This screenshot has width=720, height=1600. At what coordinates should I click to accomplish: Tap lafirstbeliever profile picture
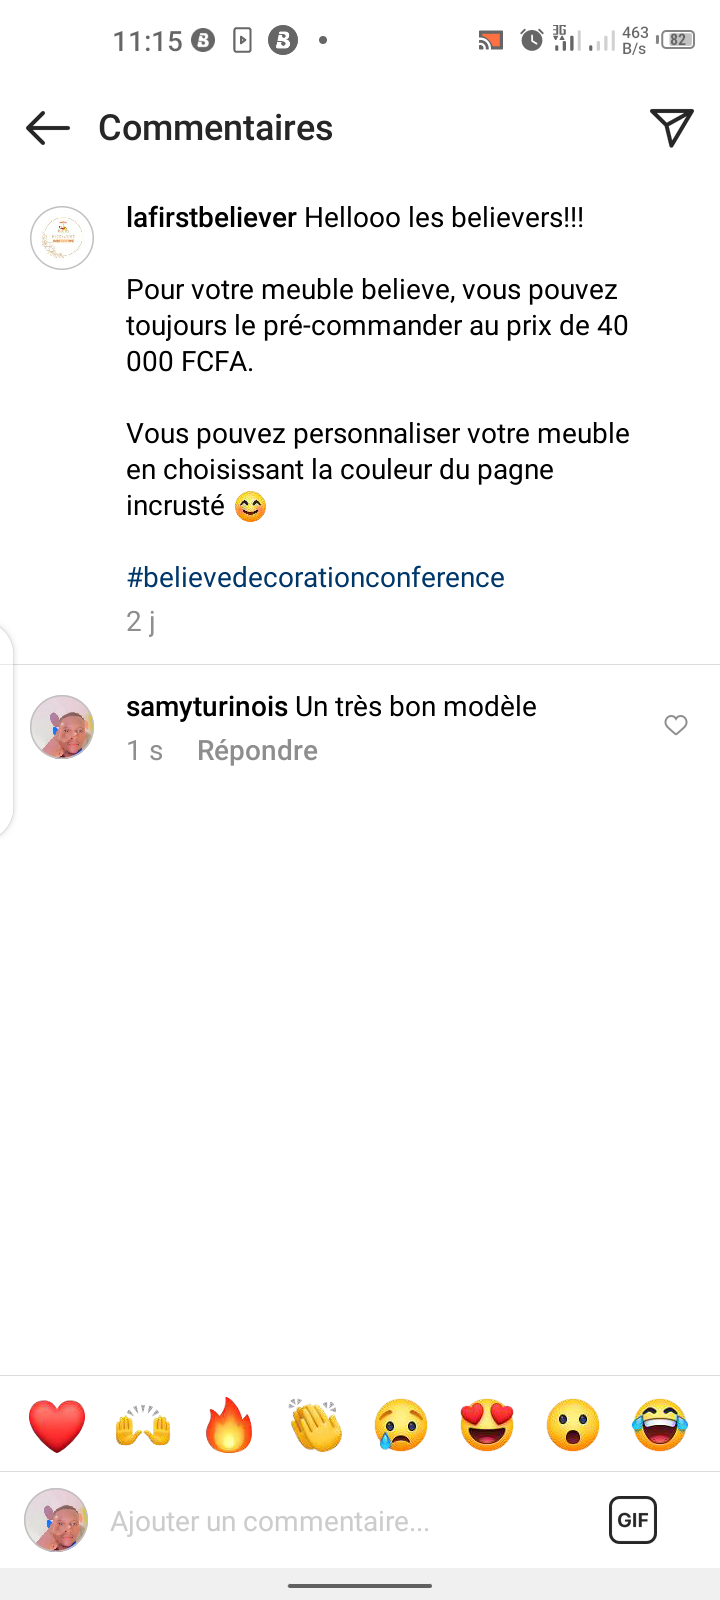(62, 238)
